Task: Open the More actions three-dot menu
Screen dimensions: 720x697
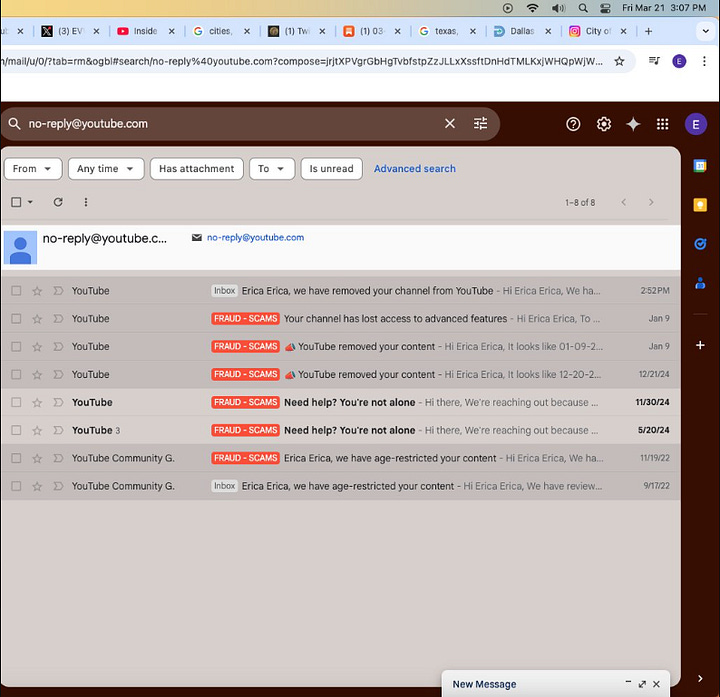Action: [x=85, y=202]
